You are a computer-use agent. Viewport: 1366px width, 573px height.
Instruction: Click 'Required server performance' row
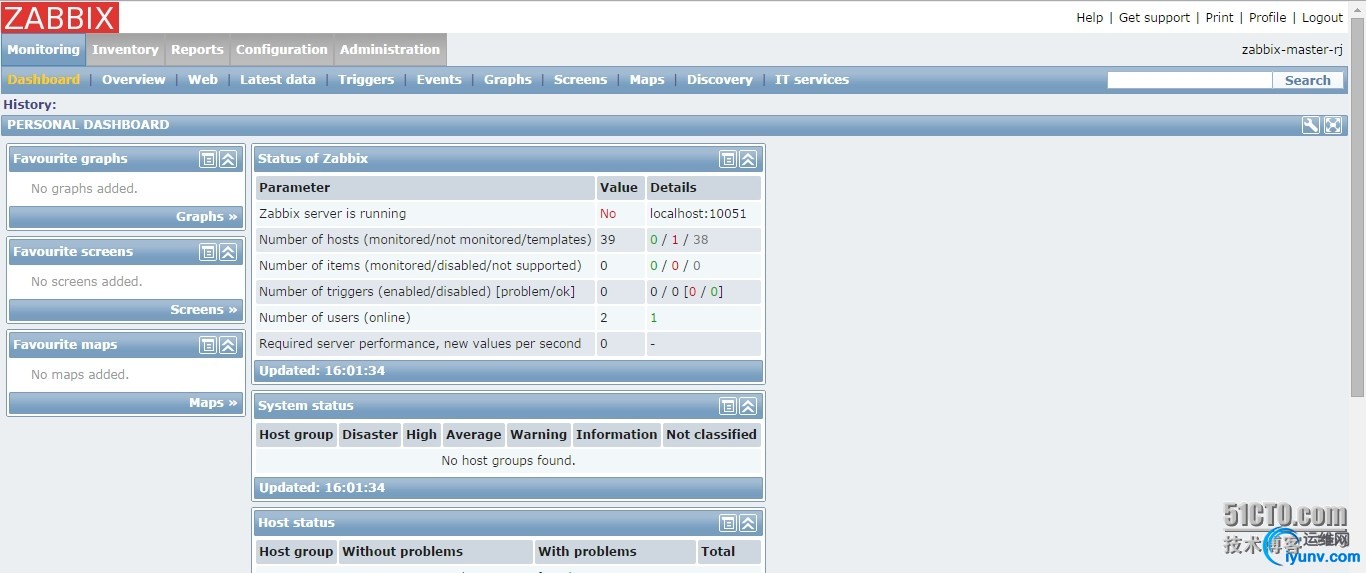[508, 344]
